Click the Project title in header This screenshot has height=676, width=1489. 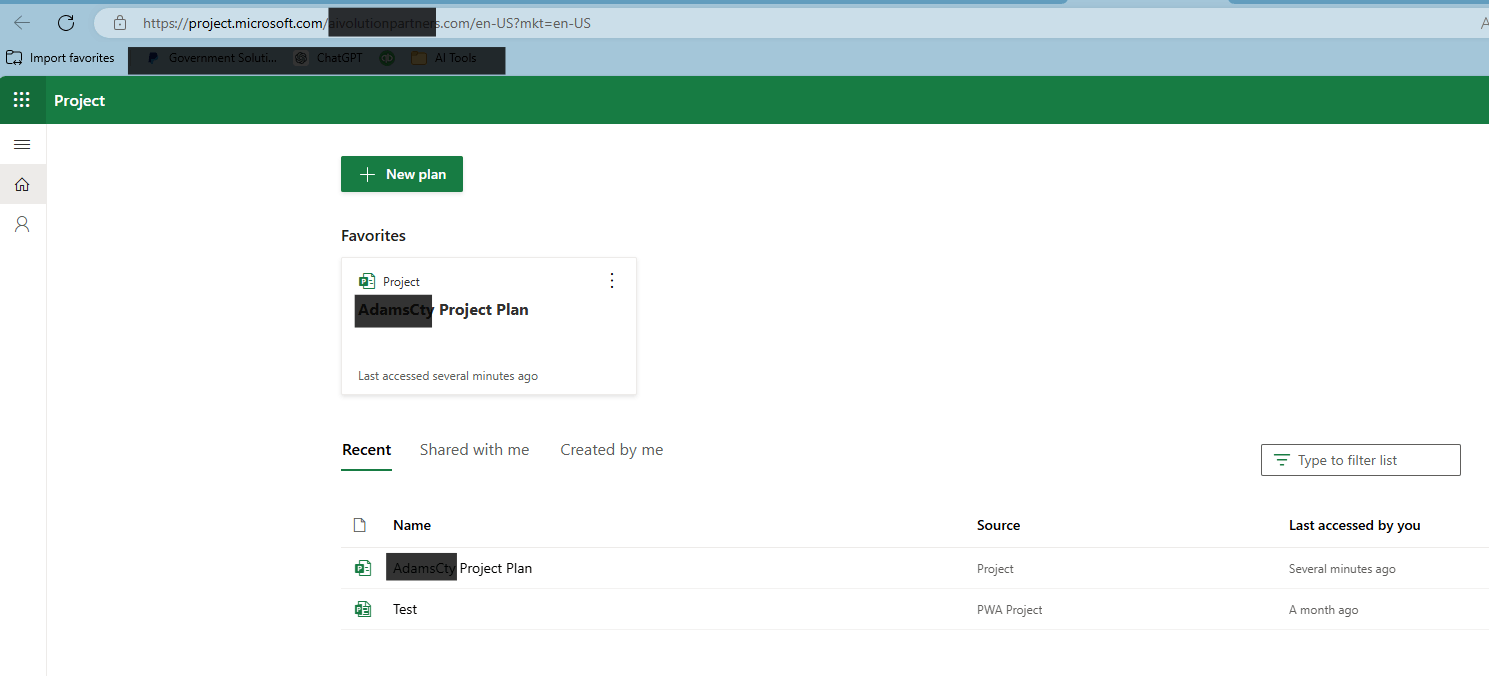(x=80, y=100)
